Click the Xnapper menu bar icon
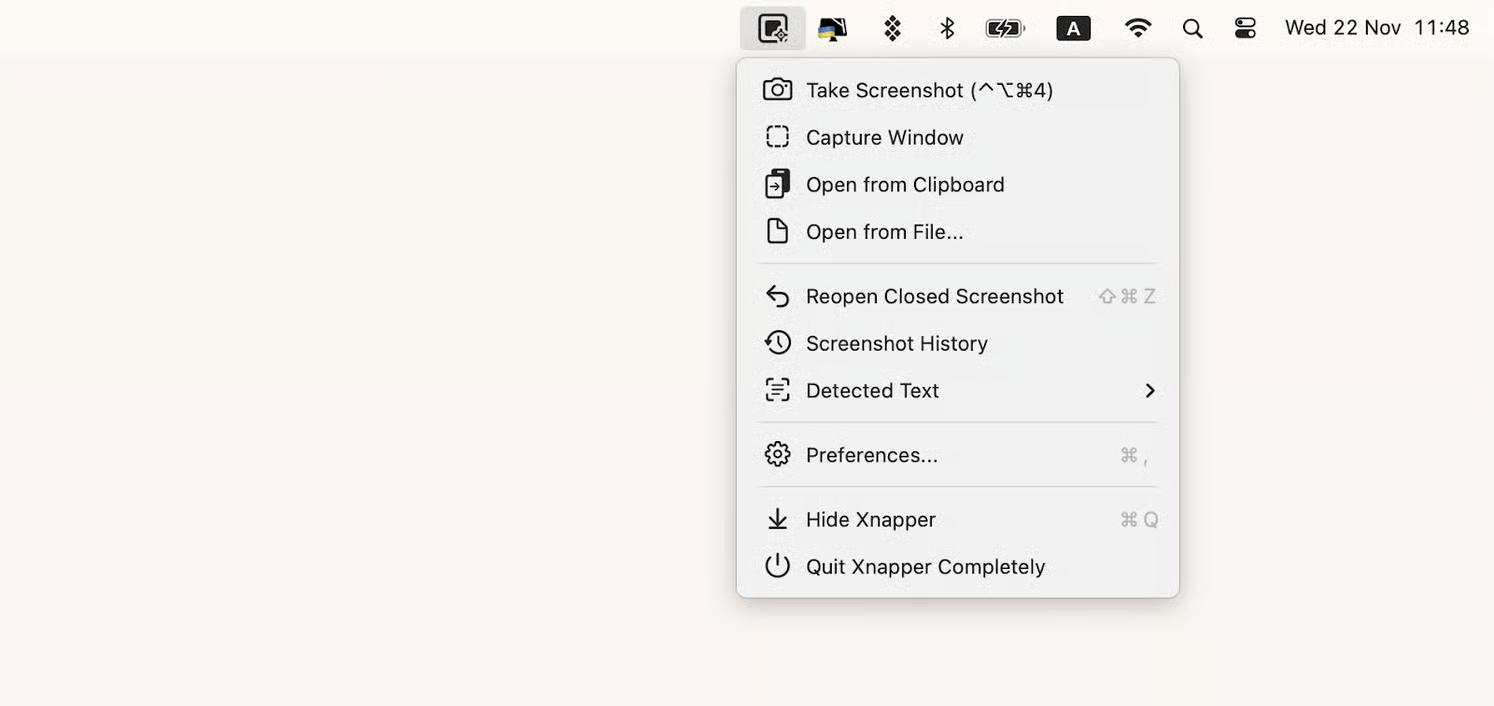The height and width of the screenshot is (706, 1494). [x=772, y=28]
